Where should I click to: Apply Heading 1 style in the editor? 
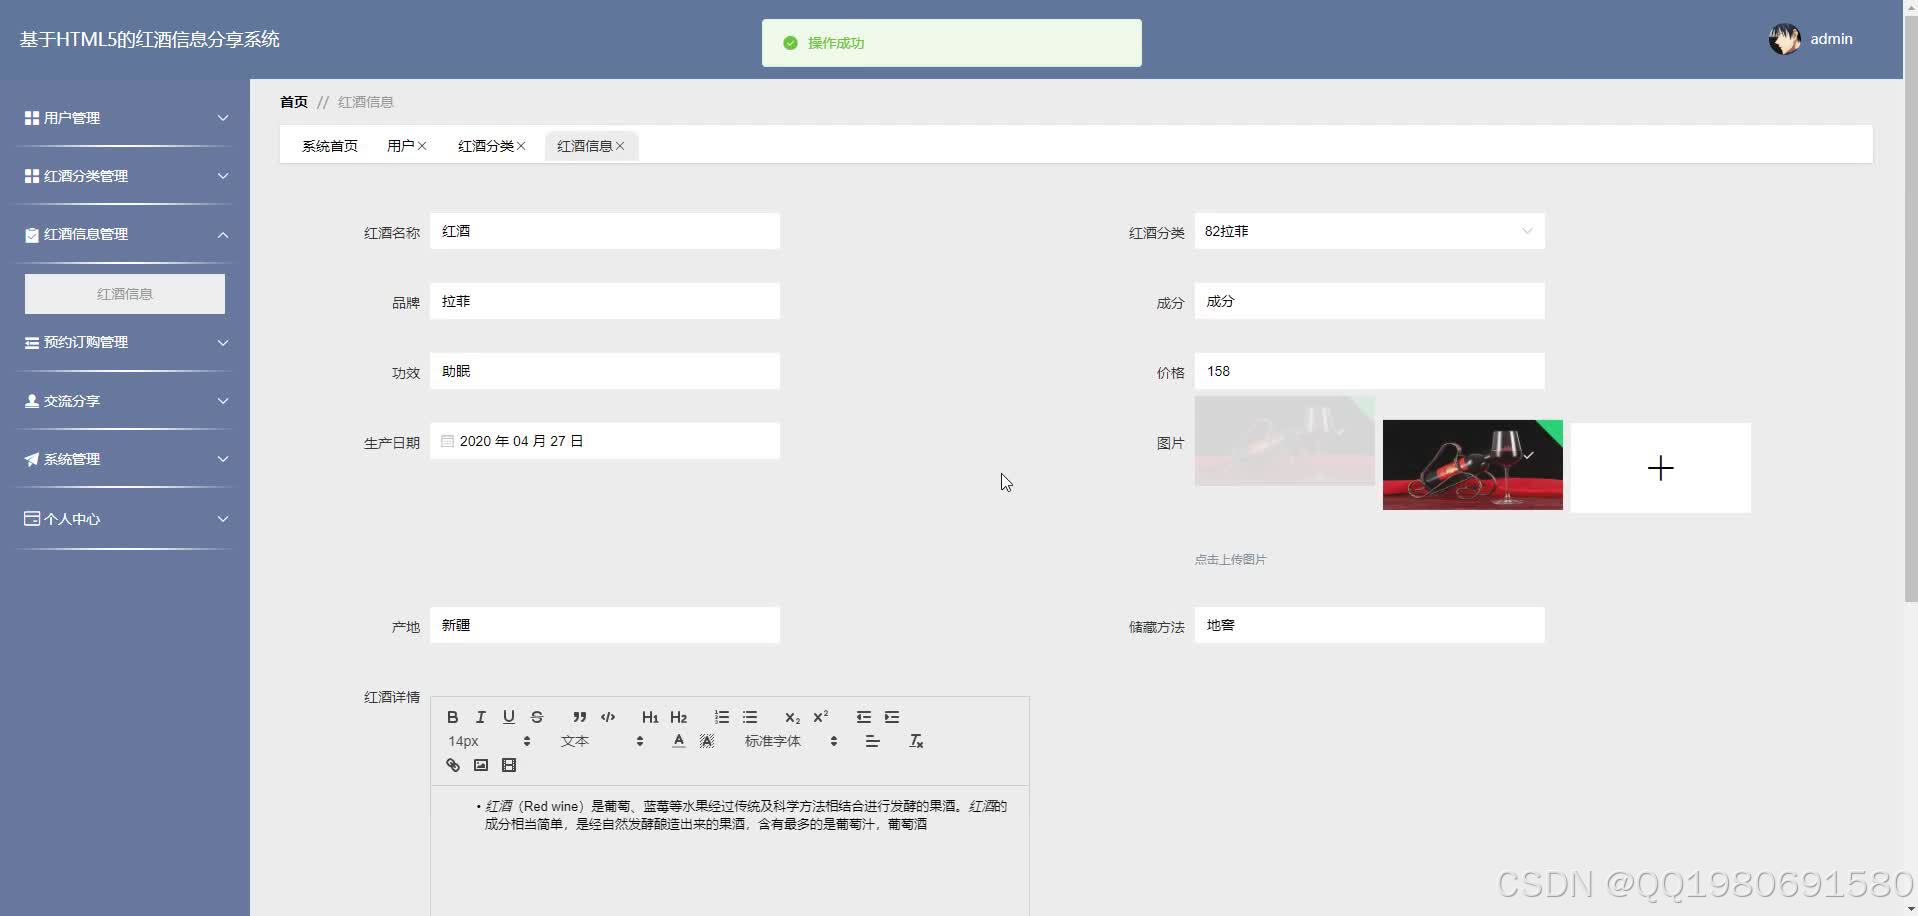point(650,716)
